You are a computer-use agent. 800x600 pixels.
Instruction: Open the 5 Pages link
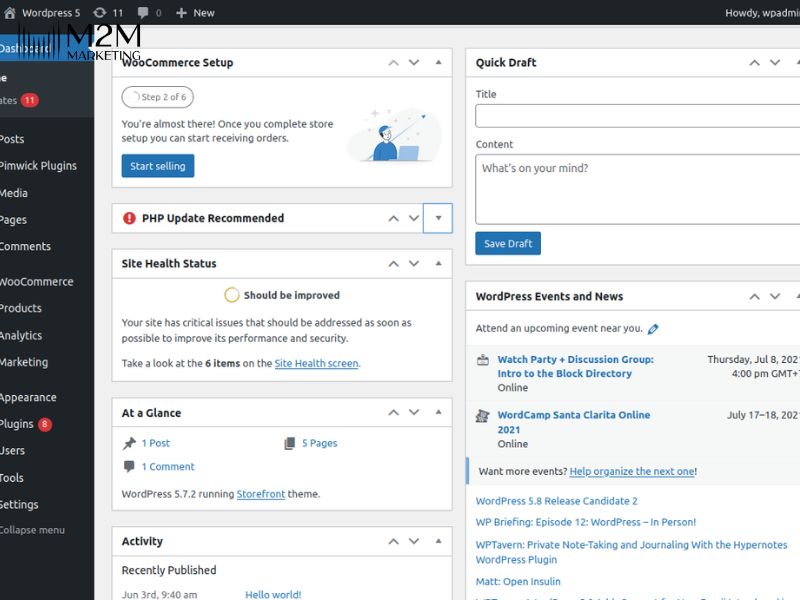point(319,443)
